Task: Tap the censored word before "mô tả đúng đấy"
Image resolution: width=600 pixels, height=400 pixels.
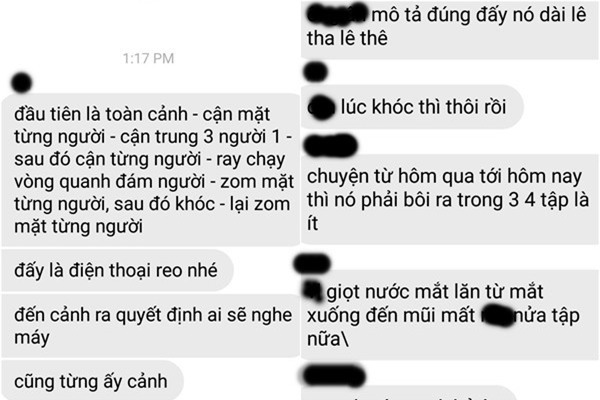Action: coord(338,14)
